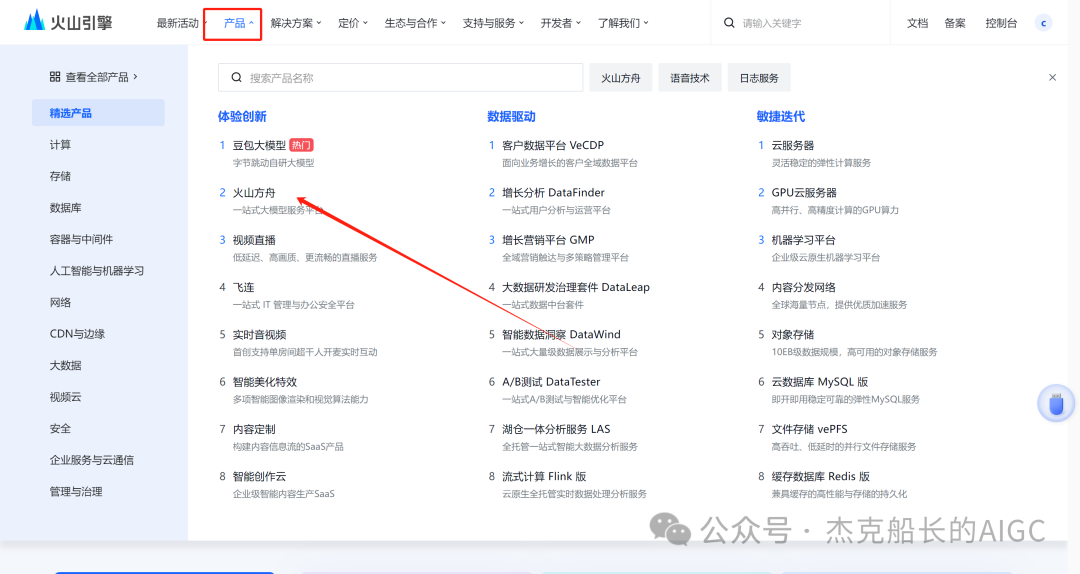
Task: Select the 视频云 category
Action: pyautogui.click(x=65, y=397)
